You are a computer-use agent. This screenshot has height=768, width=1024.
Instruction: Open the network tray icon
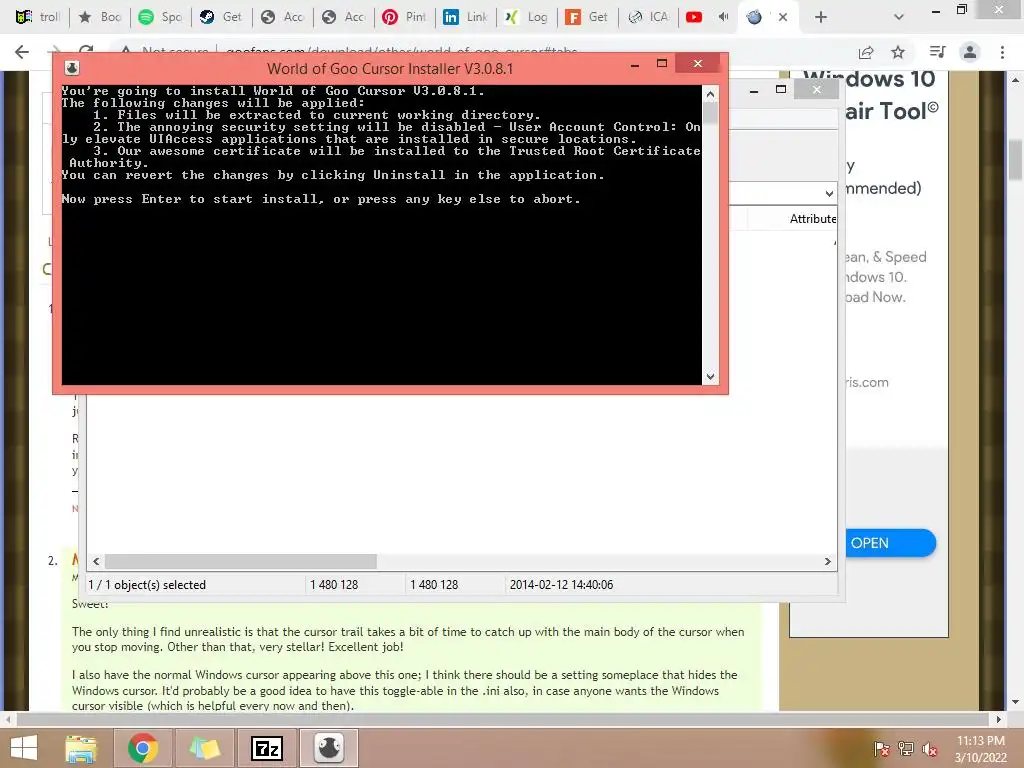pyautogui.click(x=906, y=749)
